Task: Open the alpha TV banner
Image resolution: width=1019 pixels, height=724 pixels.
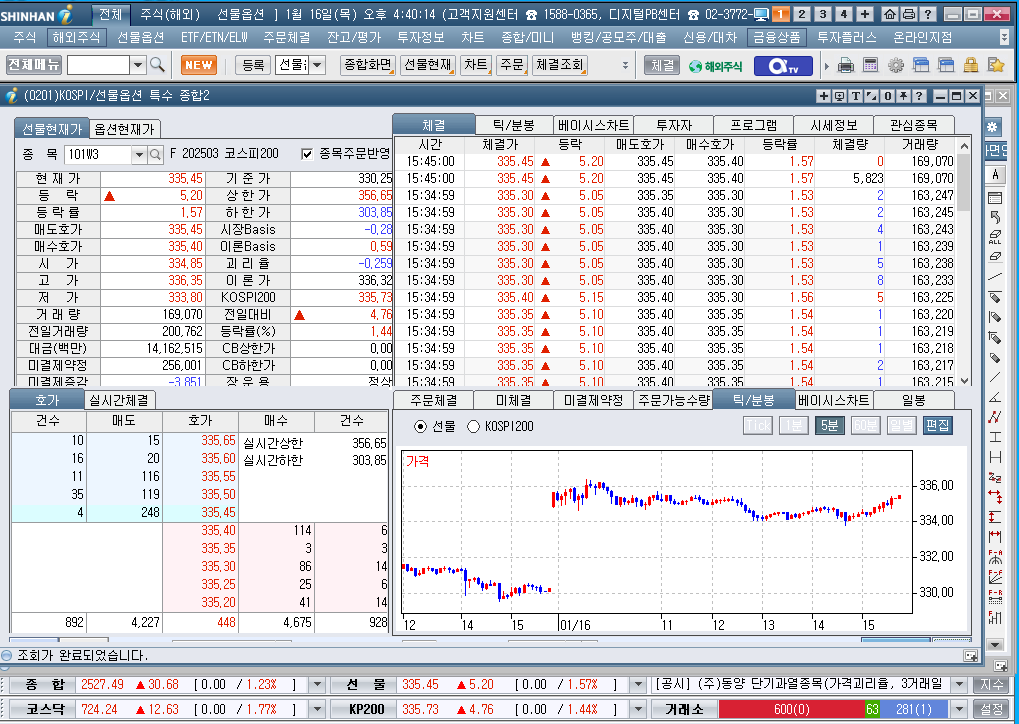Action: pyautogui.click(x=783, y=66)
